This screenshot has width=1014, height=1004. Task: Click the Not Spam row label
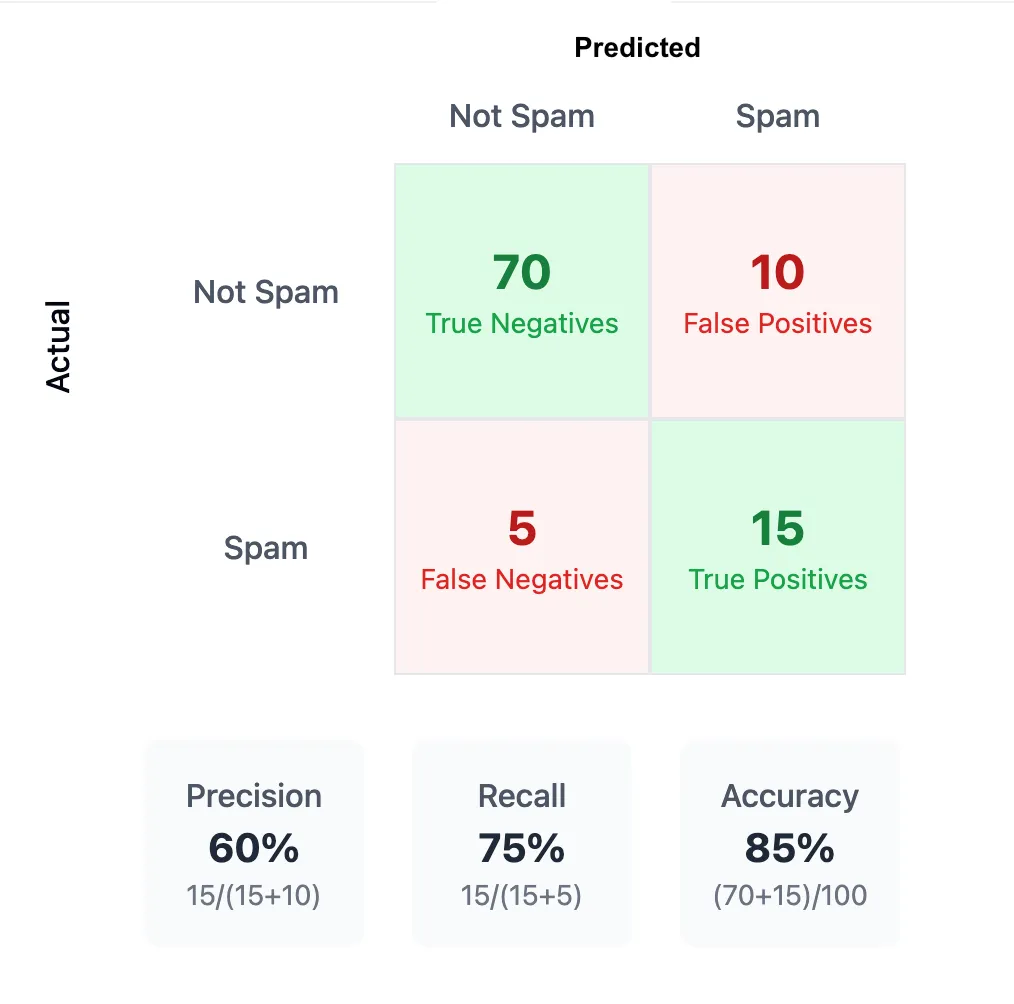pos(266,292)
